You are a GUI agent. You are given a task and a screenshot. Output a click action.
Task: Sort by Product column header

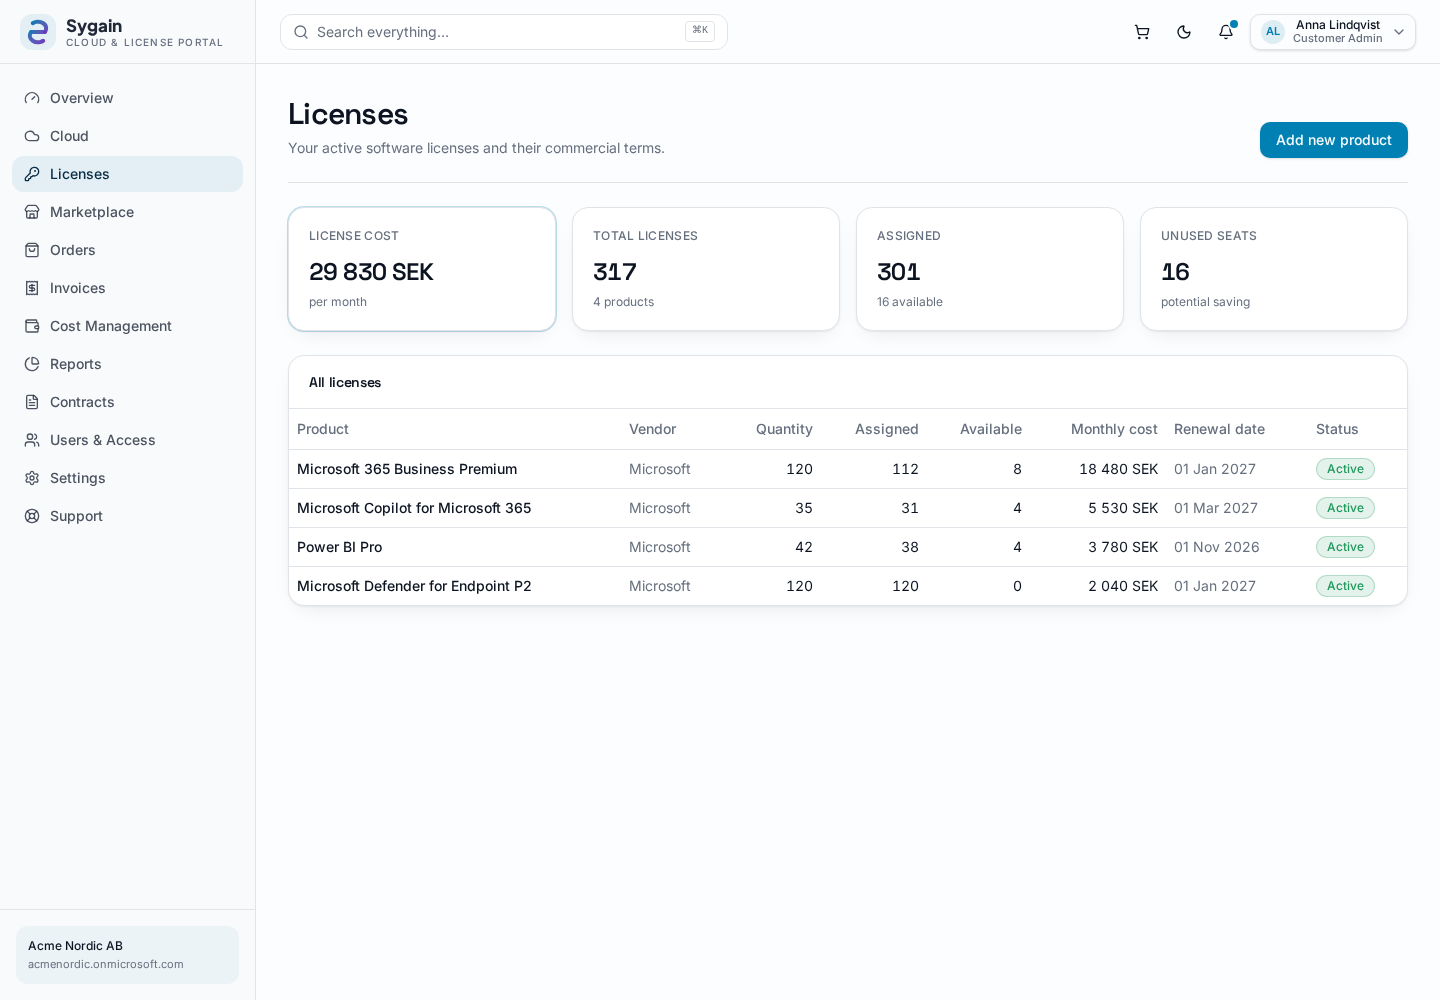[323, 429]
